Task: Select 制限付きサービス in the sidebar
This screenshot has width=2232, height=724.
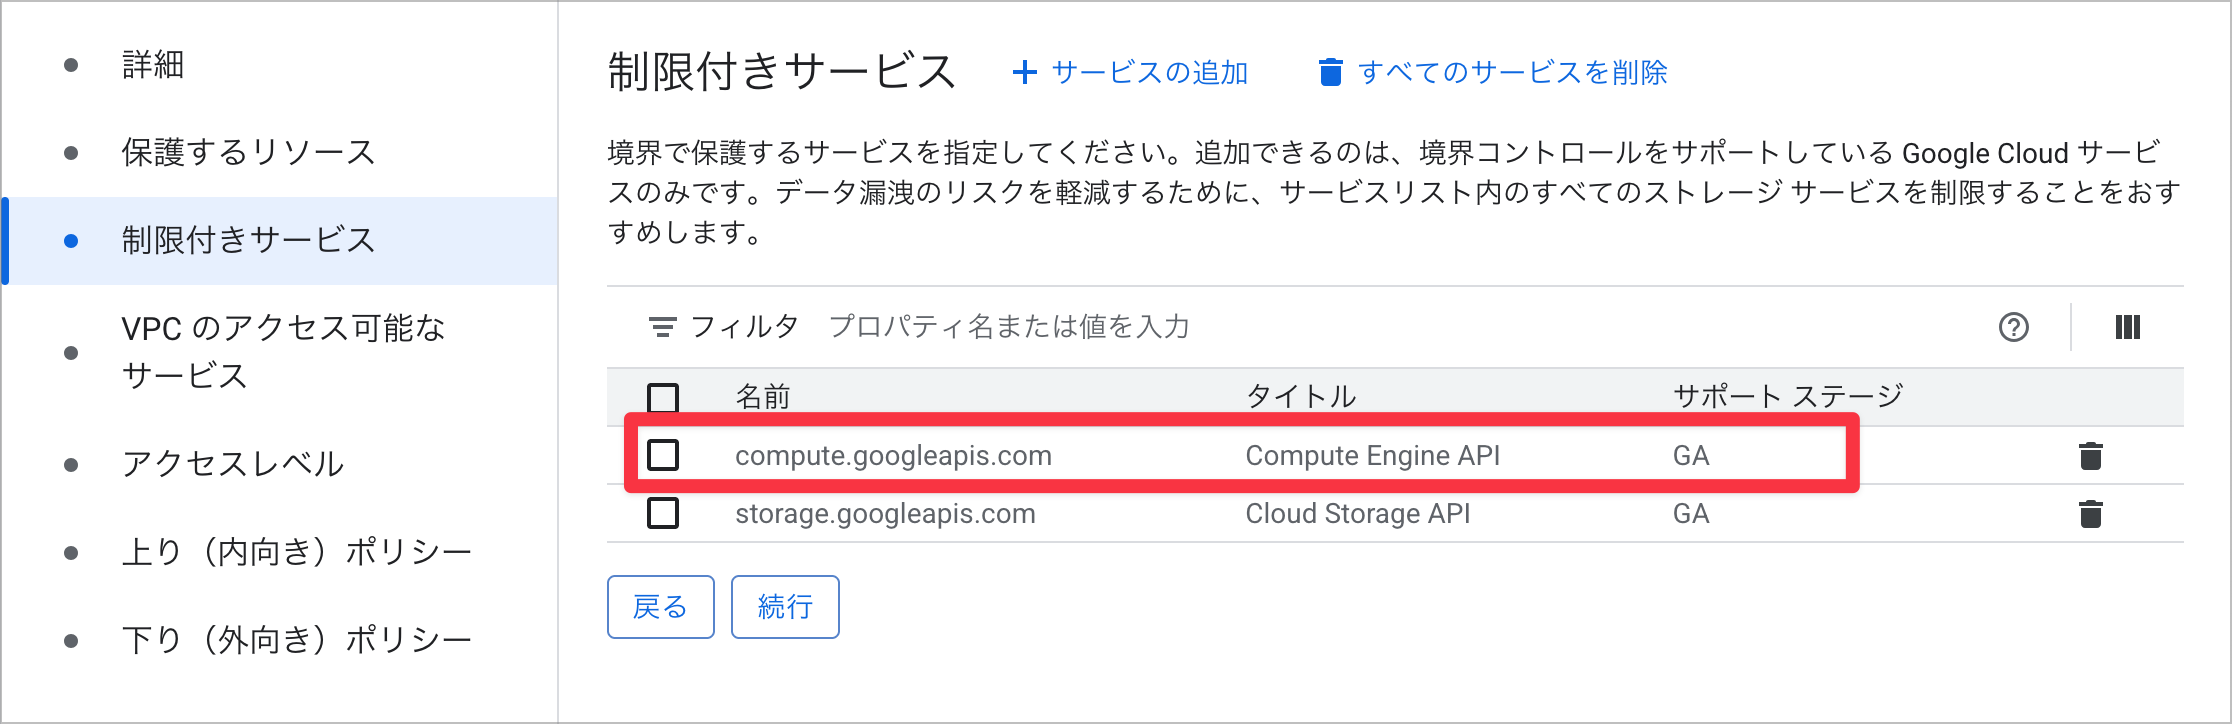Action: 248,241
